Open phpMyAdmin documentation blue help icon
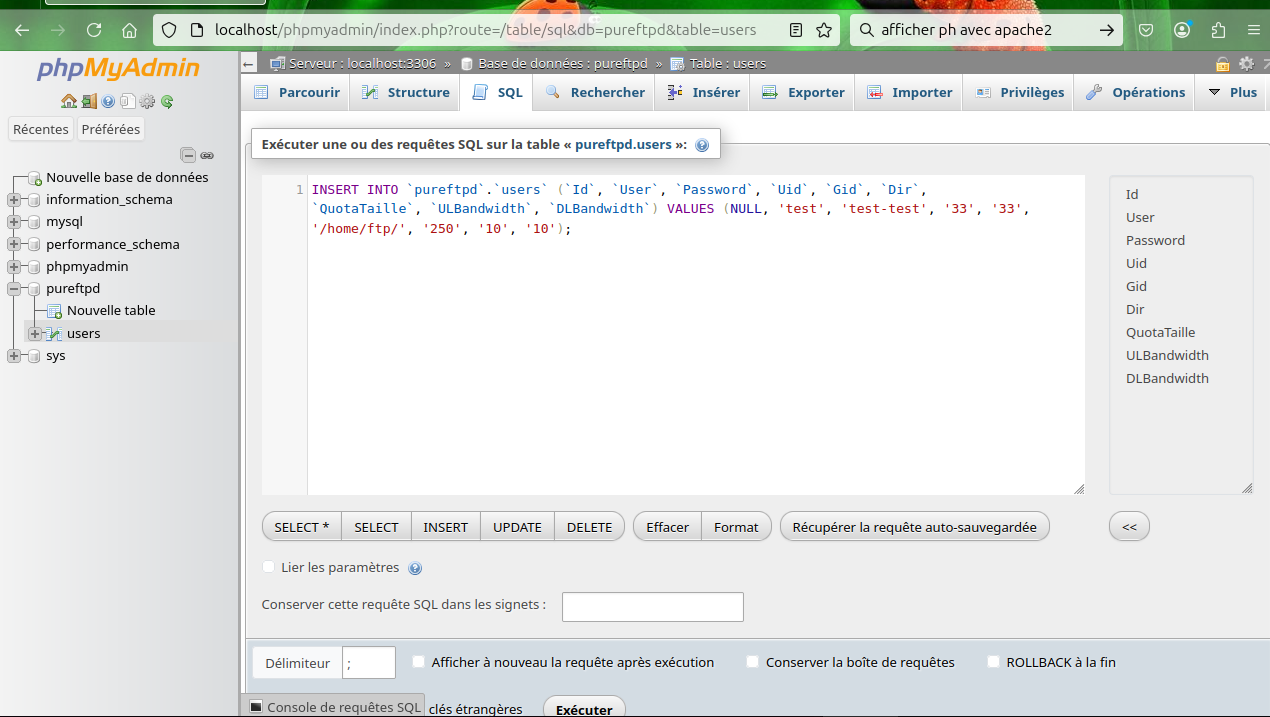This screenshot has height=717, width=1270. pos(108,101)
